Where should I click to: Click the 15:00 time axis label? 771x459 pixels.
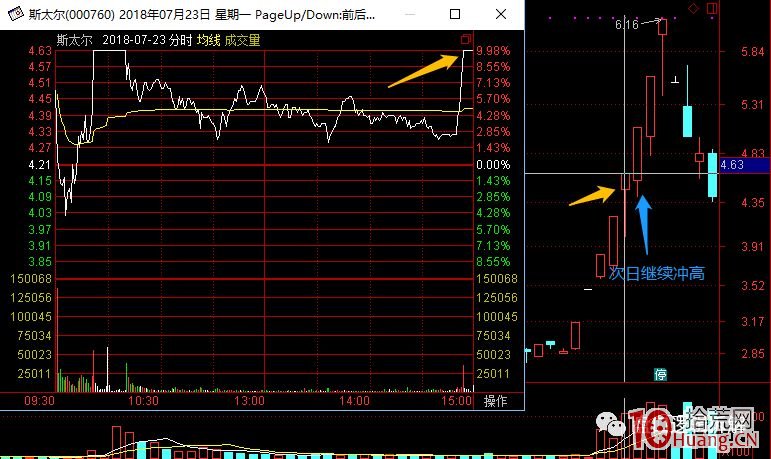(456, 401)
